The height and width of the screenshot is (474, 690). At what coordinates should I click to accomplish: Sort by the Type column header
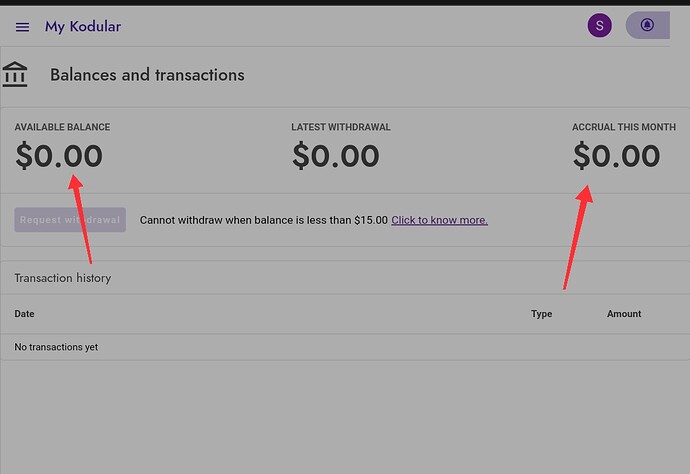541,314
